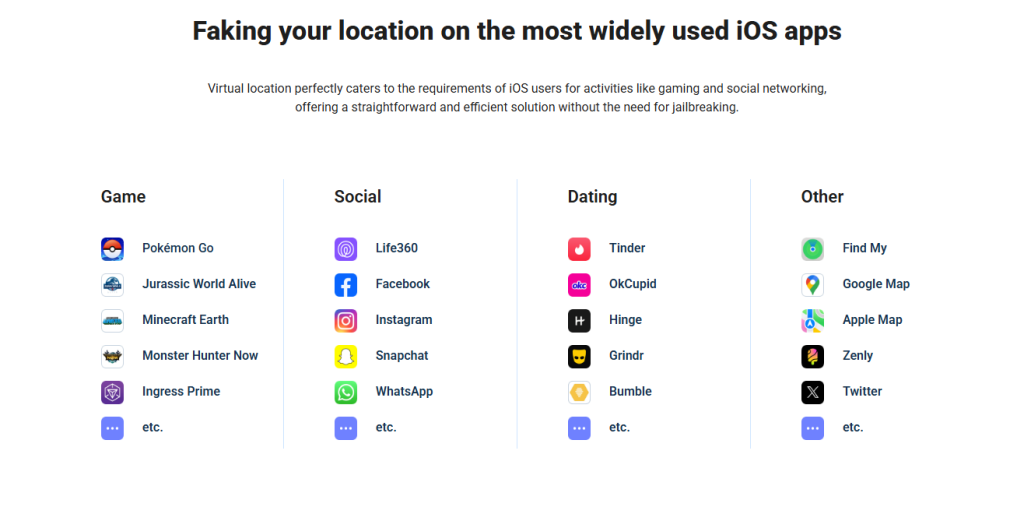Screen dimensions: 1024x507
Task: Click the WhatsApp icon
Action: (346, 392)
